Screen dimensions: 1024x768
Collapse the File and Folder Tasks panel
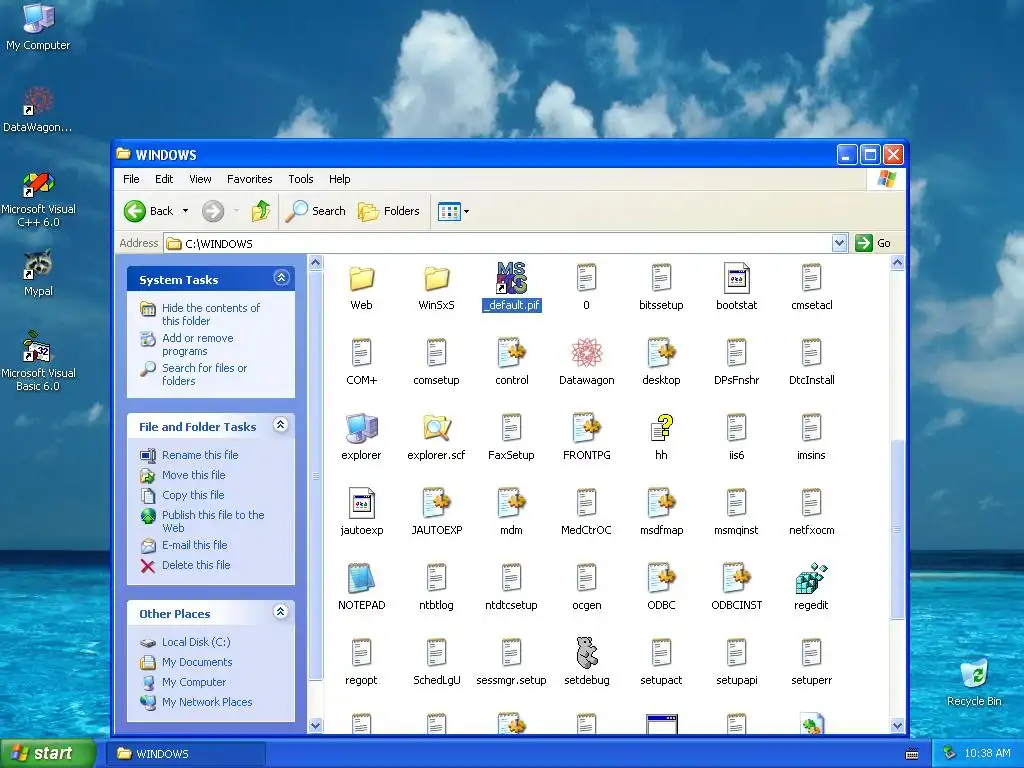pos(281,425)
